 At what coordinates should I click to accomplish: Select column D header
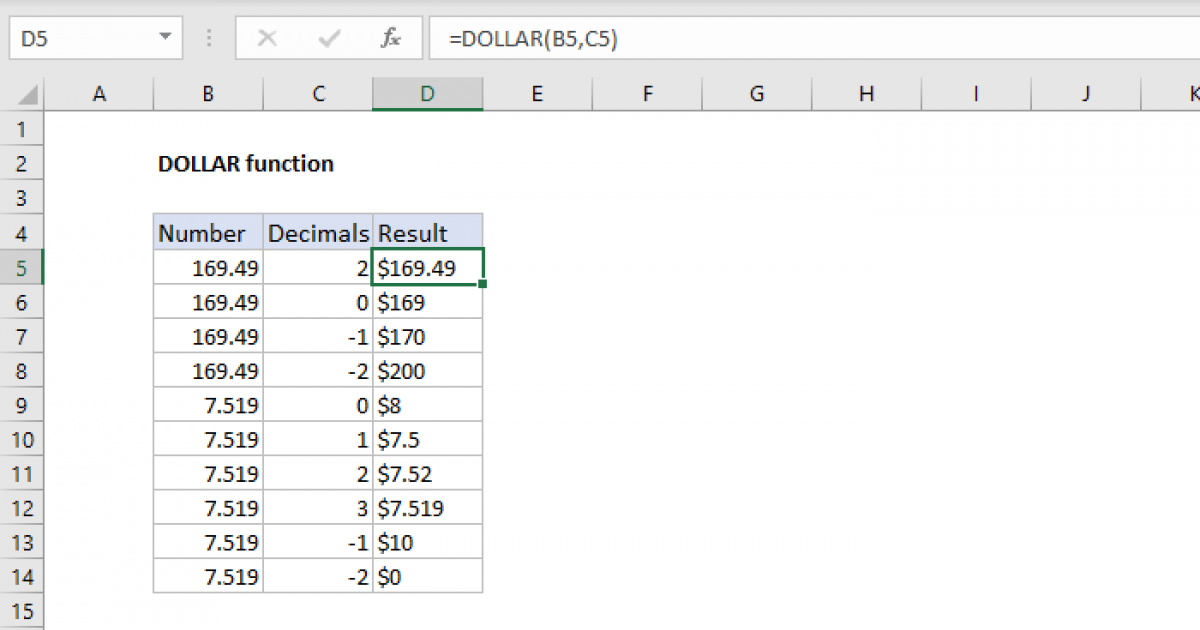(x=427, y=94)
